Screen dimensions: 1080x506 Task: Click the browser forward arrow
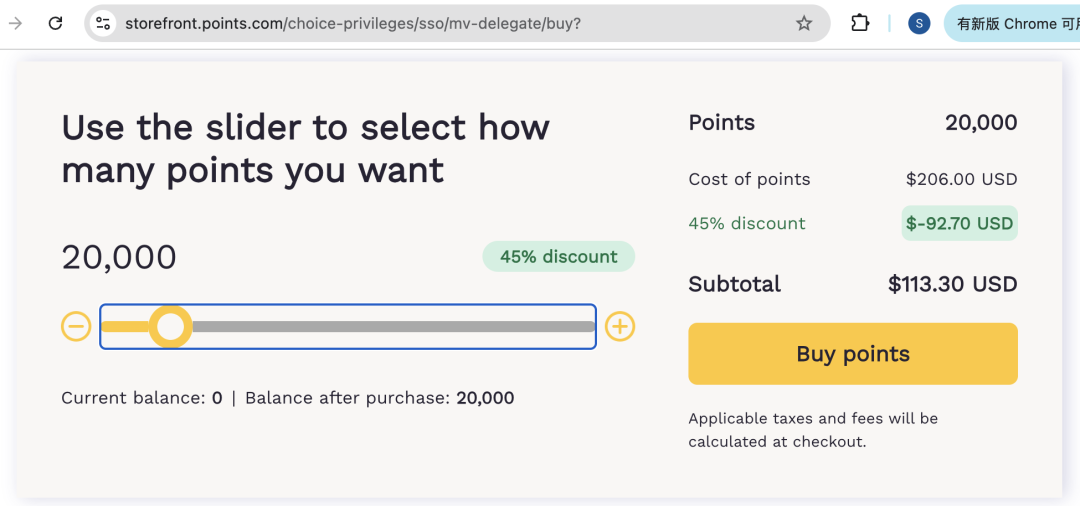pyautogui.click(x=15, y=23)
